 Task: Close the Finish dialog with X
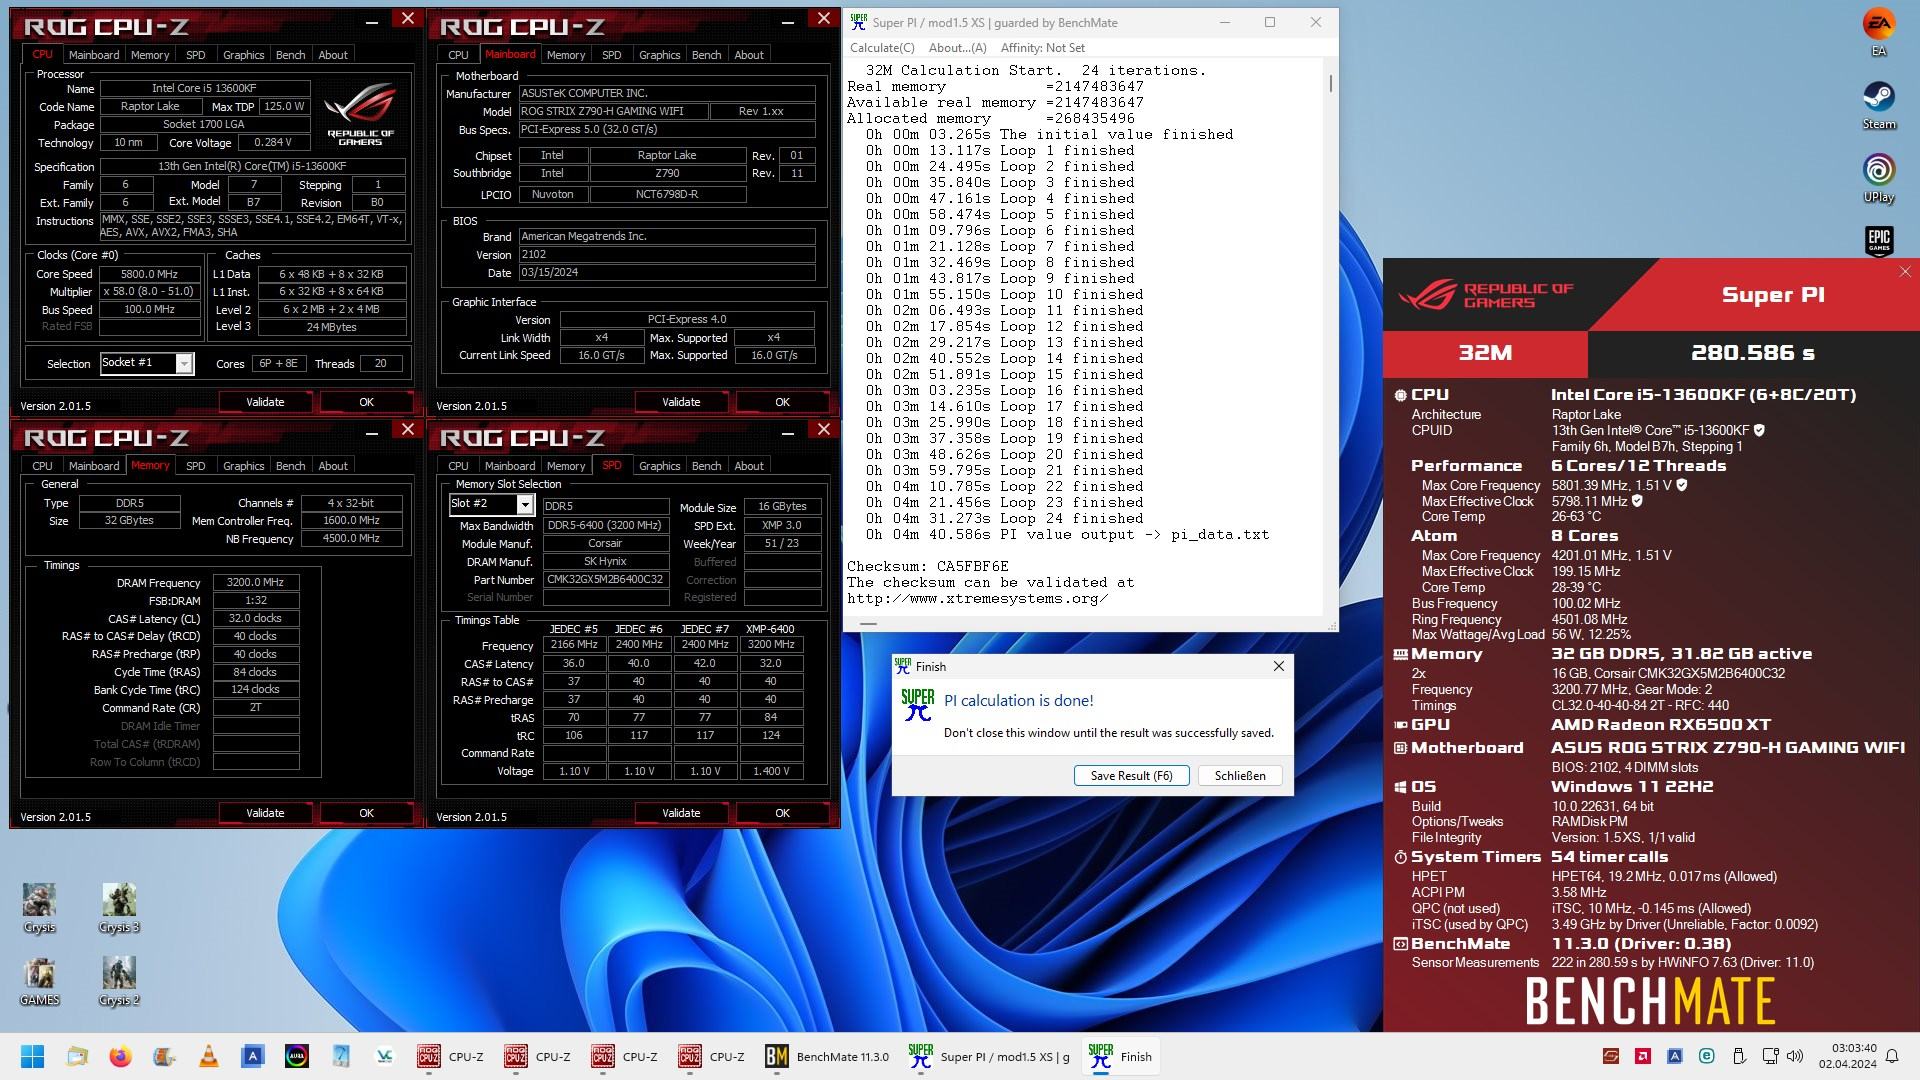1278,666
